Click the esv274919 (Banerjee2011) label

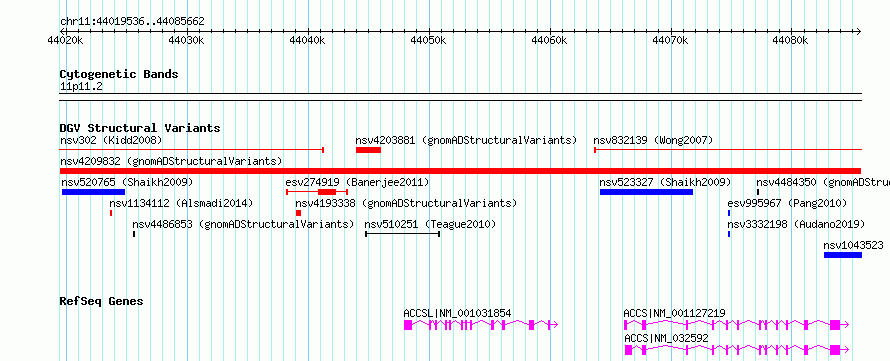[357, 182]
